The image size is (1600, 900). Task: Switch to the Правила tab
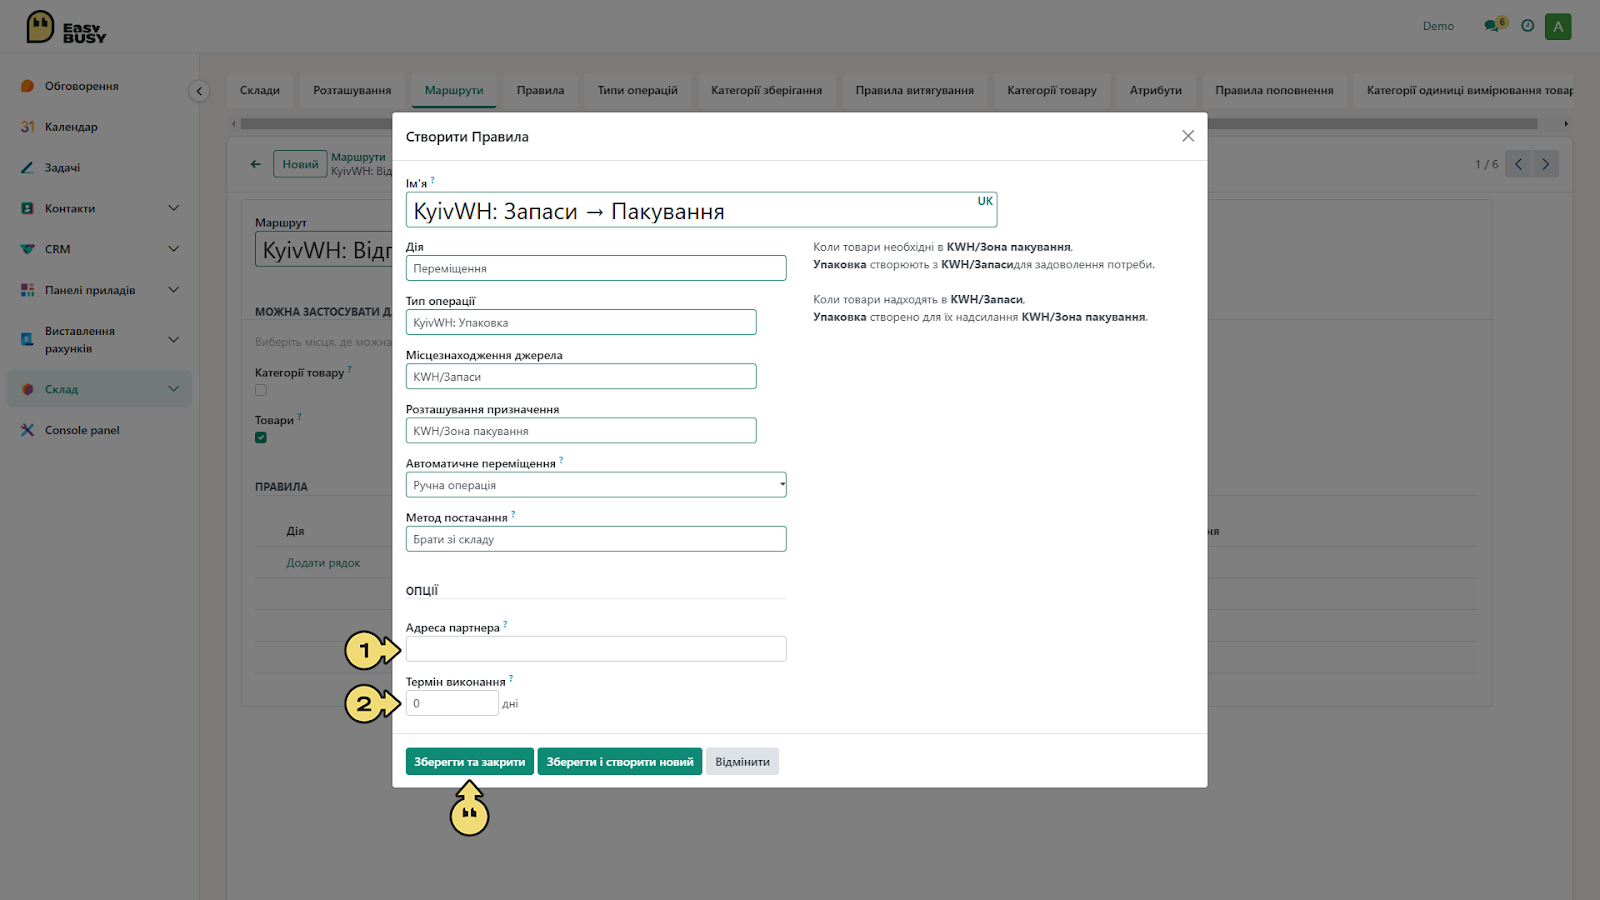tap(540, 90)
